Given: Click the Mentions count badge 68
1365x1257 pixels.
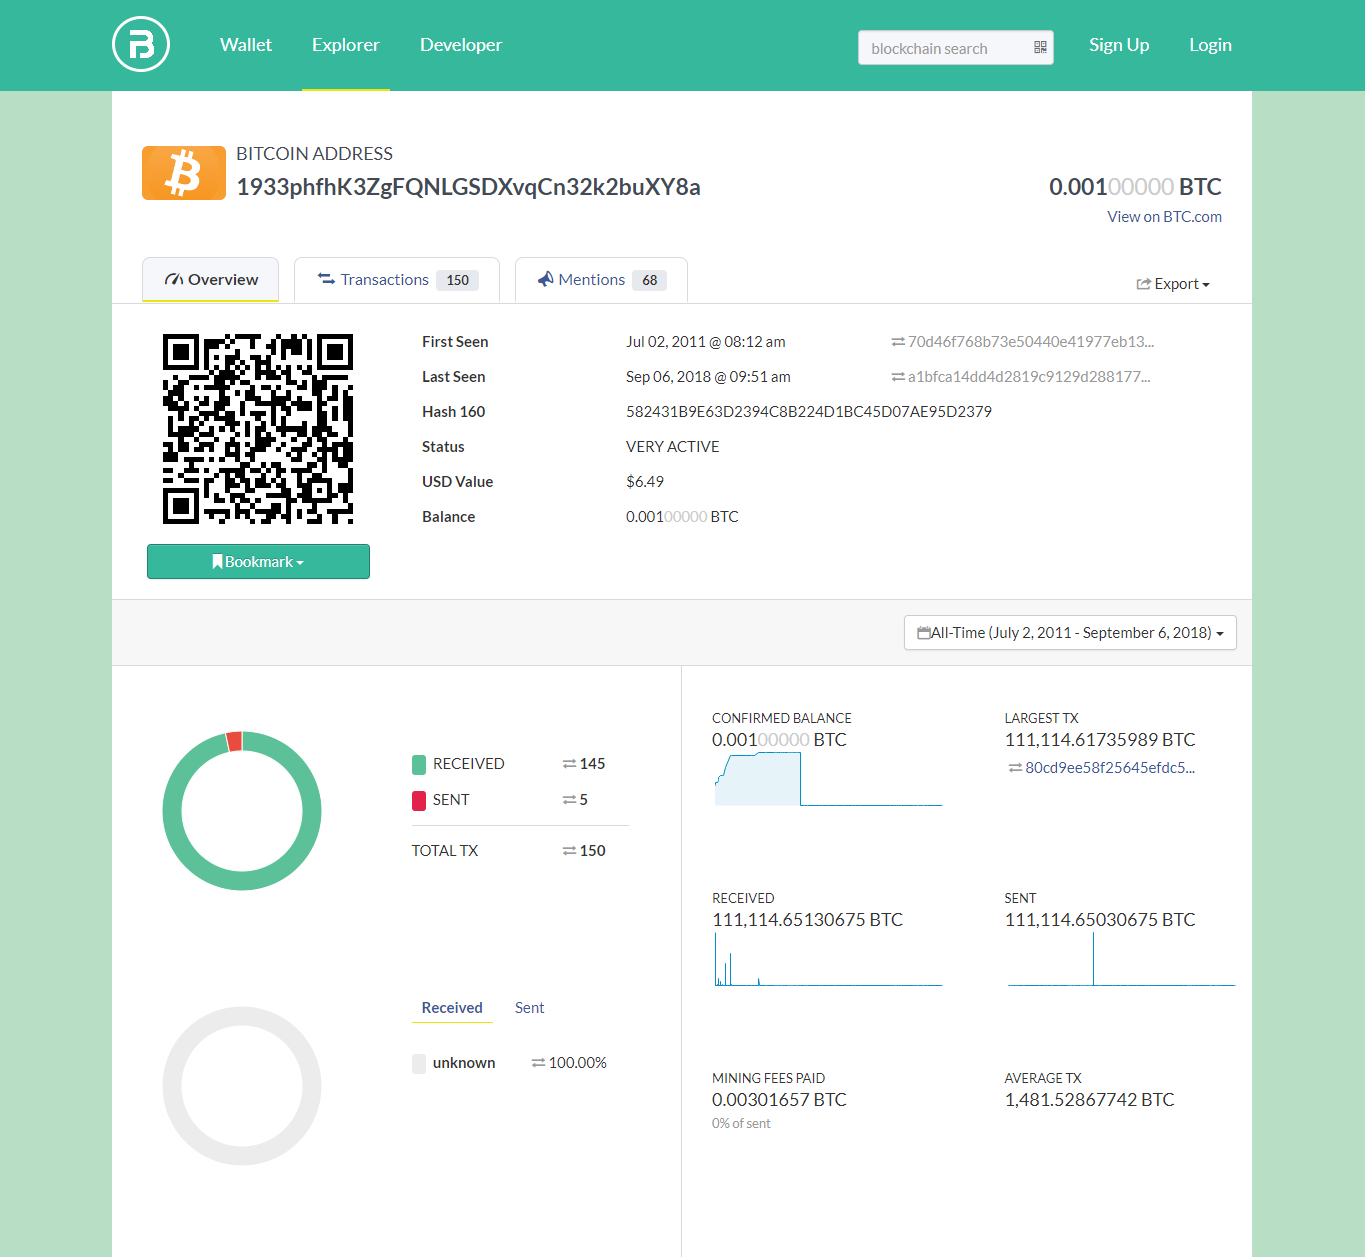Looking at the screenshot, I should pos(650,280).
